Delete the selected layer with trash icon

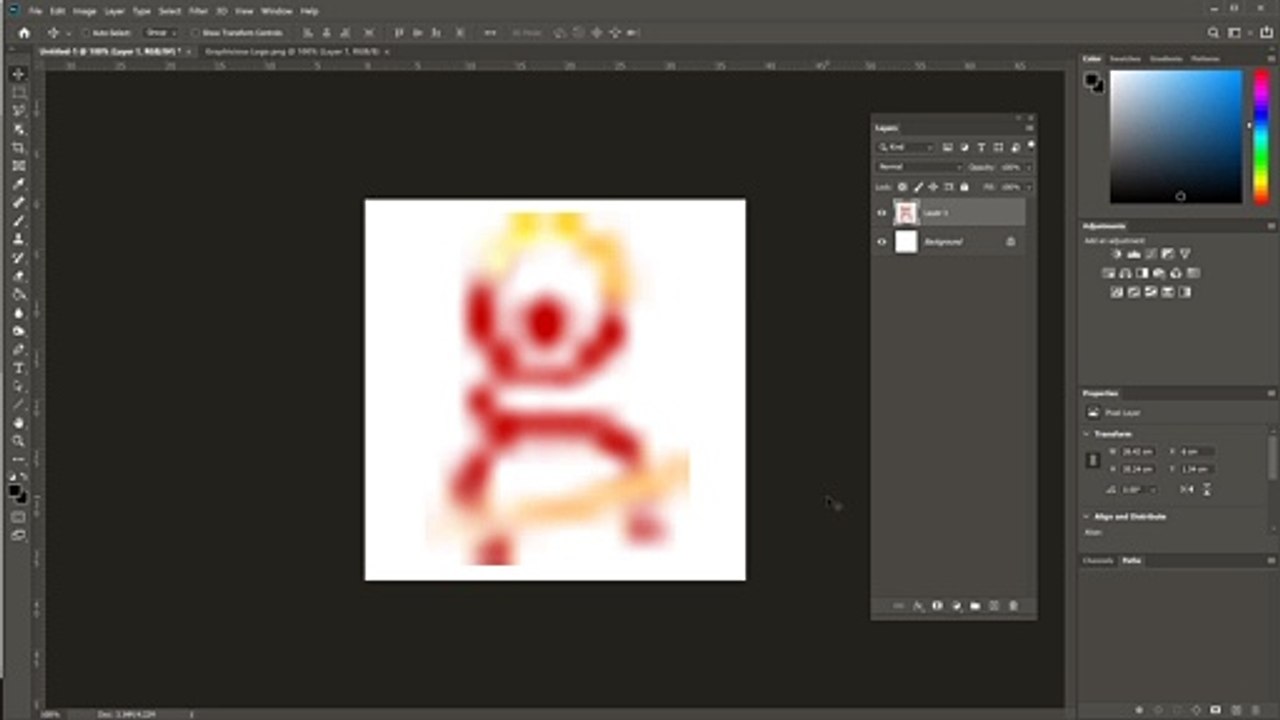pyautogui.click(x=1013, y=606)
